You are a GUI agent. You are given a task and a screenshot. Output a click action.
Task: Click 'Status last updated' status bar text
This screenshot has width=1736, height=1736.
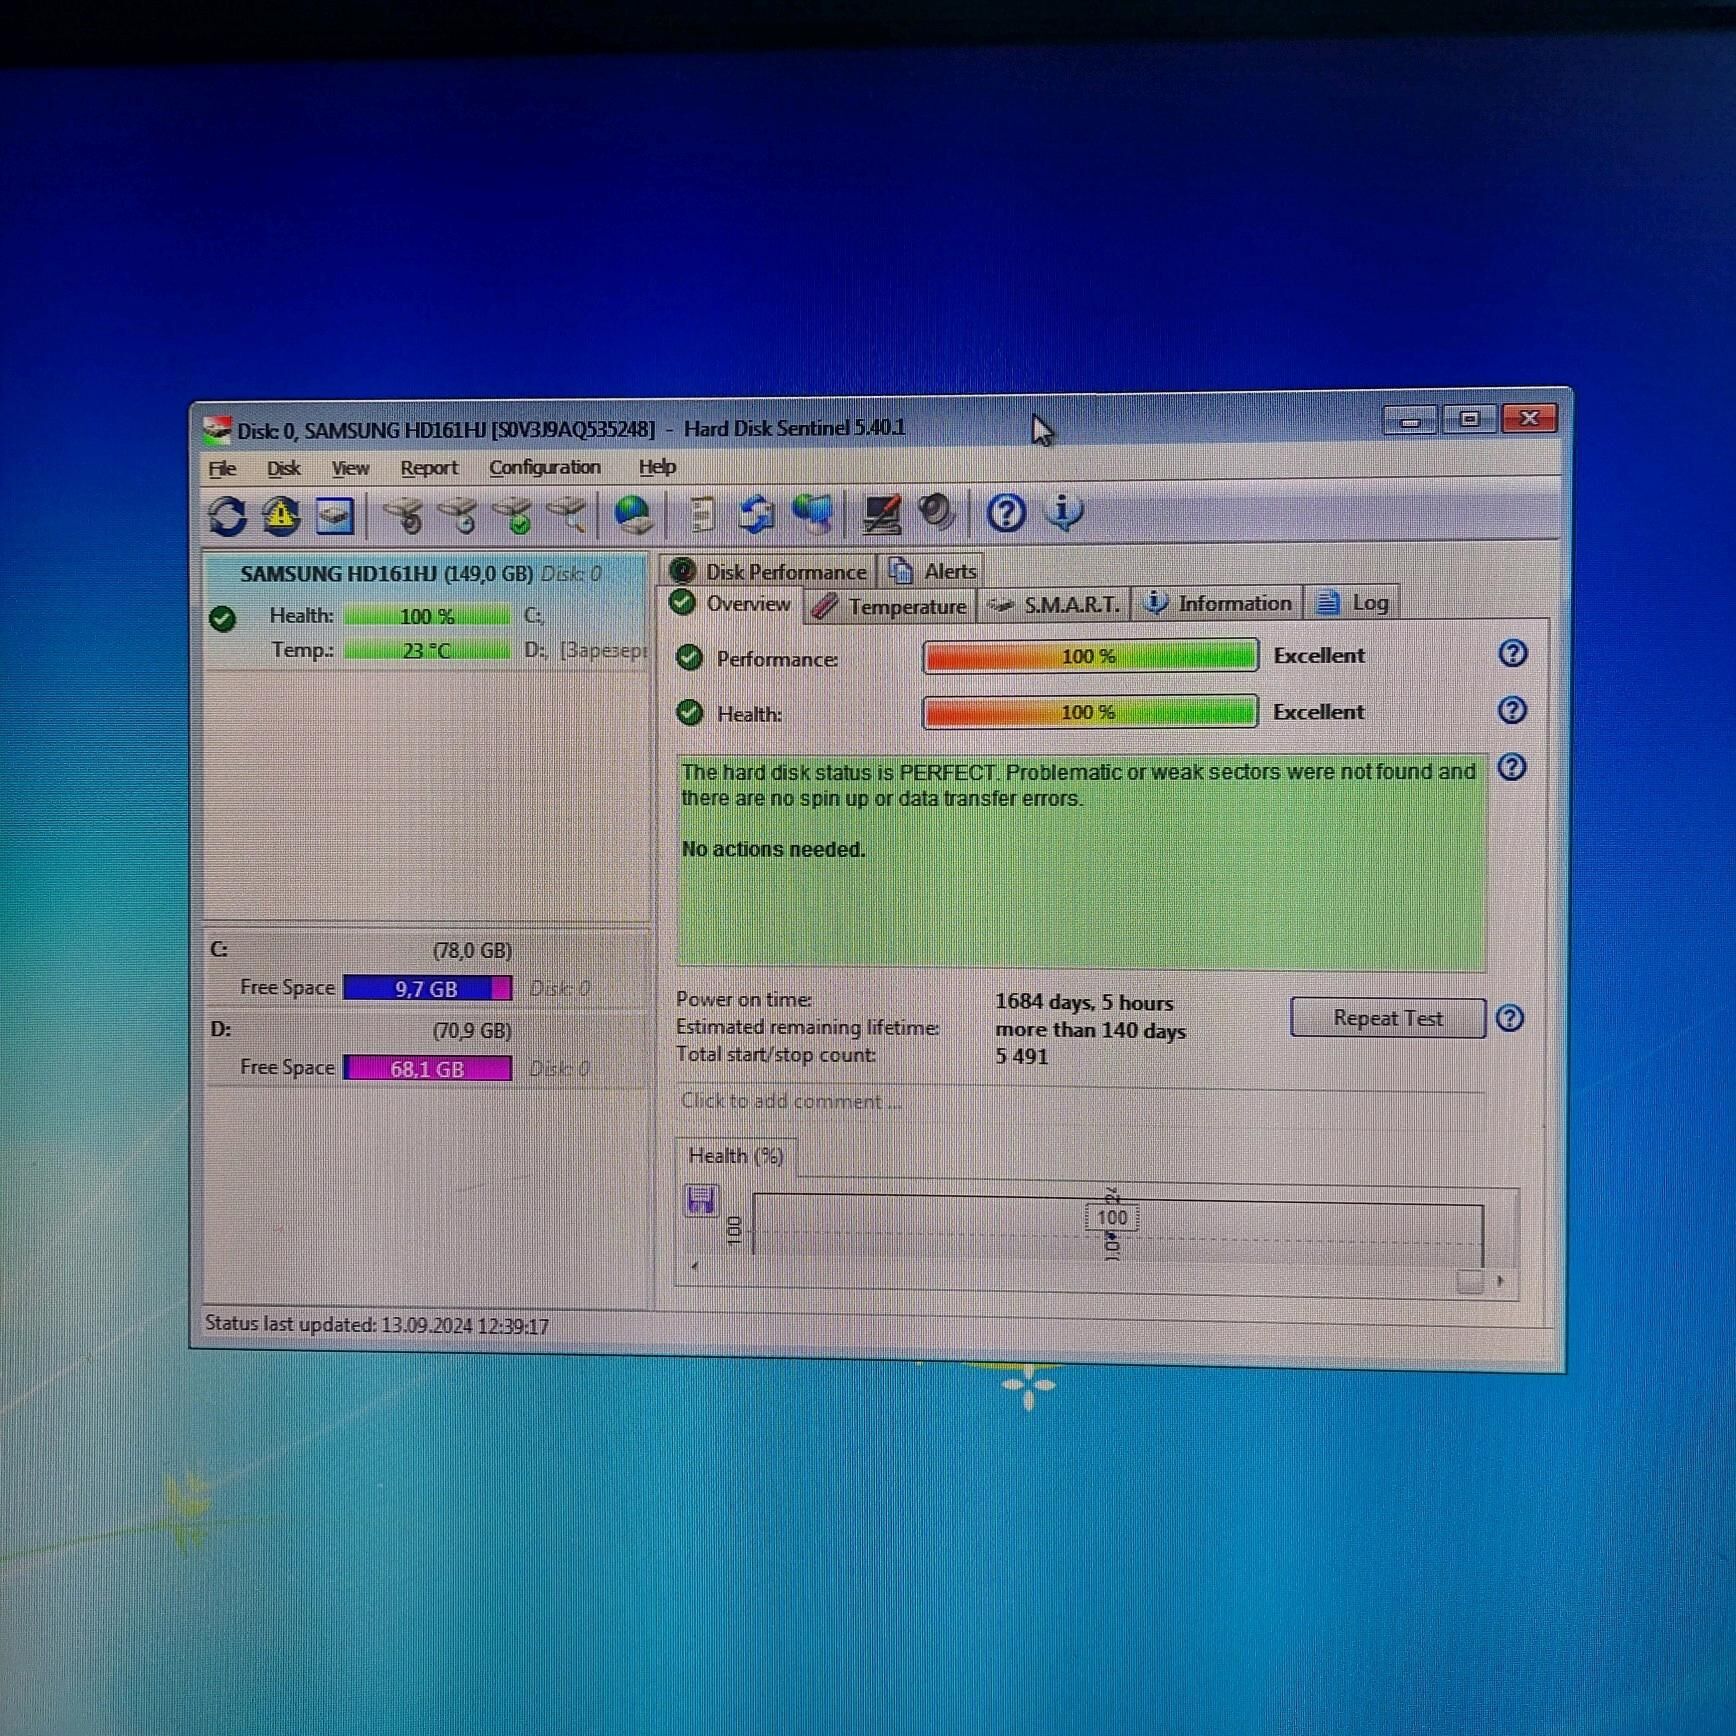[x=376, y=1324]
